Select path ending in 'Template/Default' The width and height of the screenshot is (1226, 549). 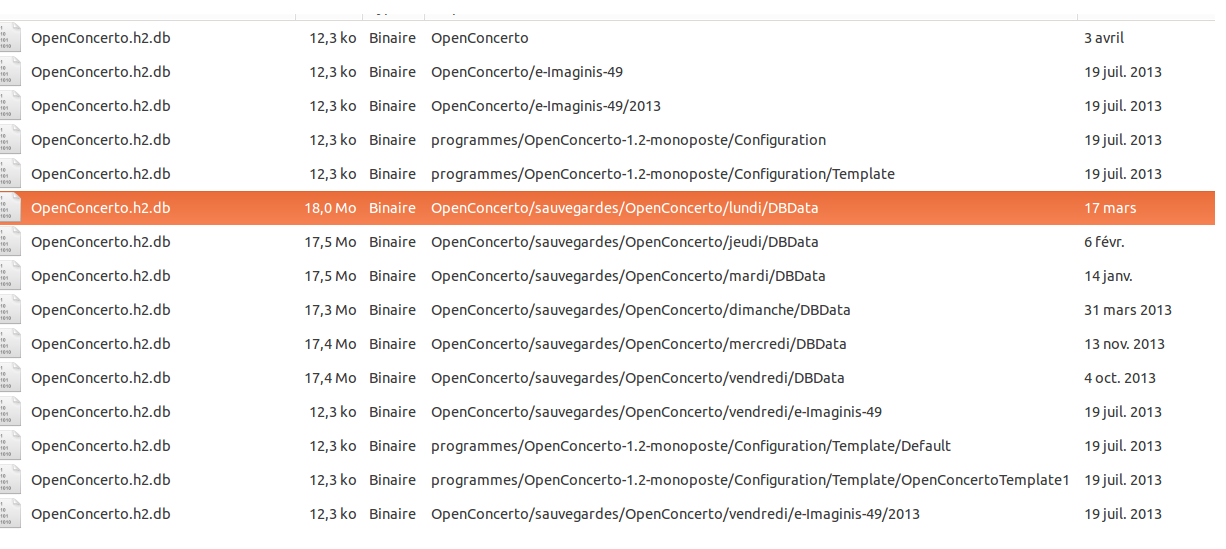(x=691, y=446)
